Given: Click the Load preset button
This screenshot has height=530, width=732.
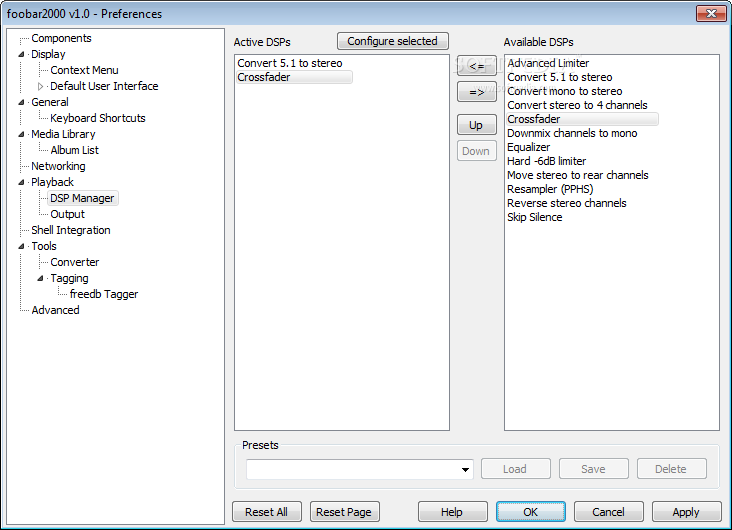Looking at the screenshot, I should point(515,469).
